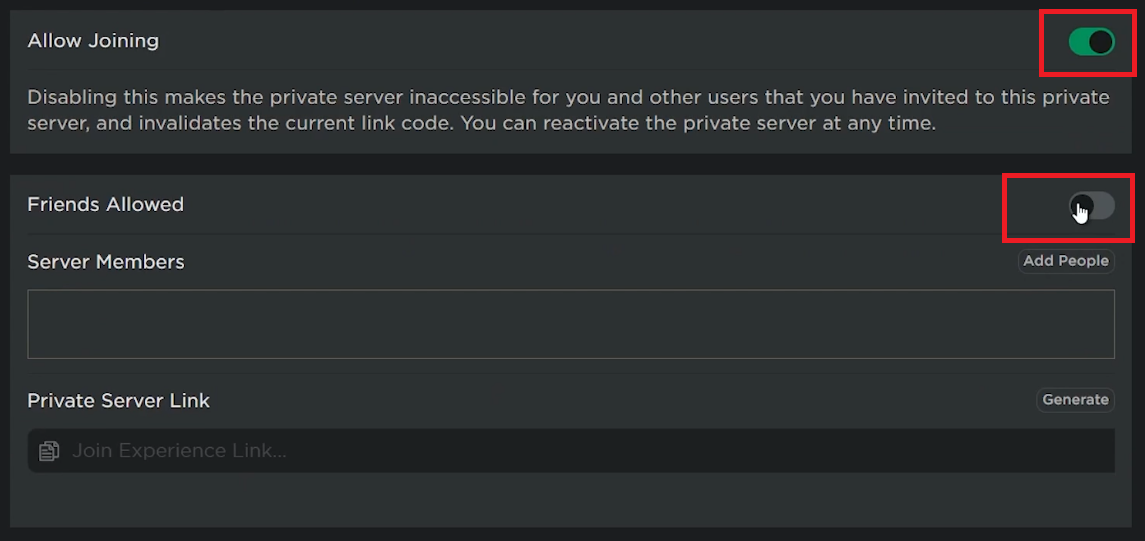
Task: Generate a private server link
Action: 1075,400
